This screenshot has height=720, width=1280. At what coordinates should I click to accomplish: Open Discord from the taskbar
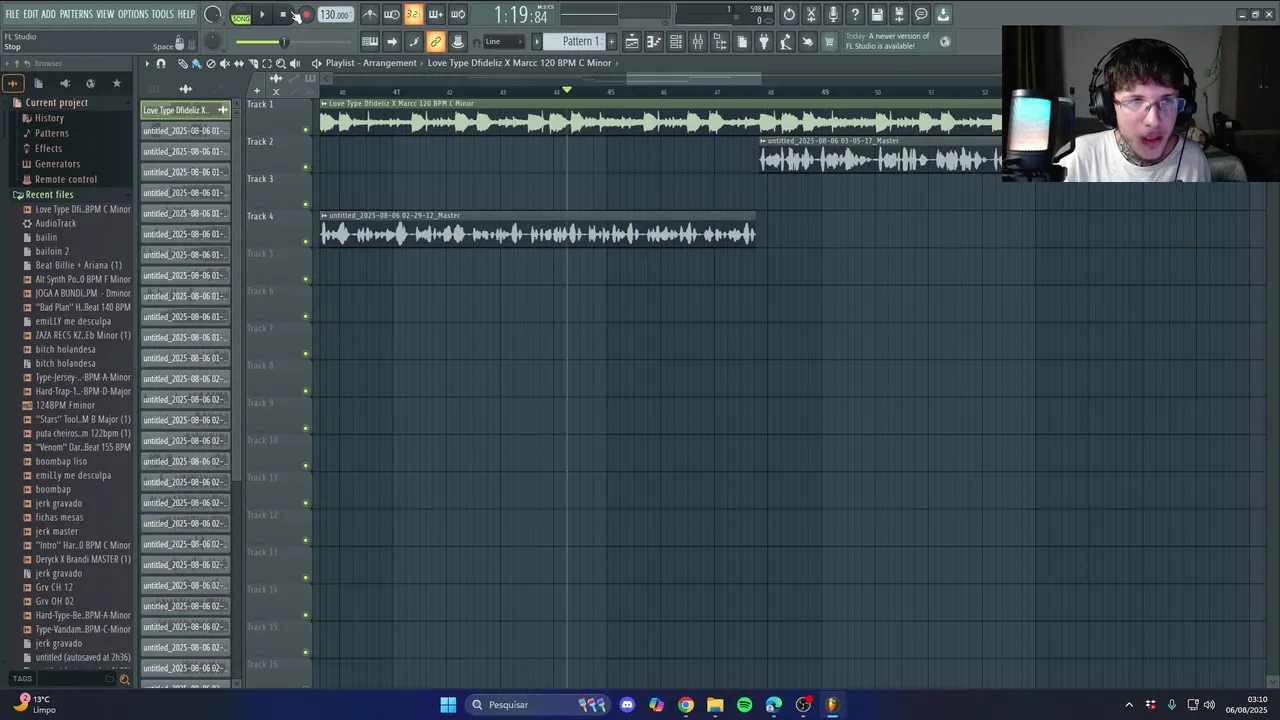(x=627, y=705)
